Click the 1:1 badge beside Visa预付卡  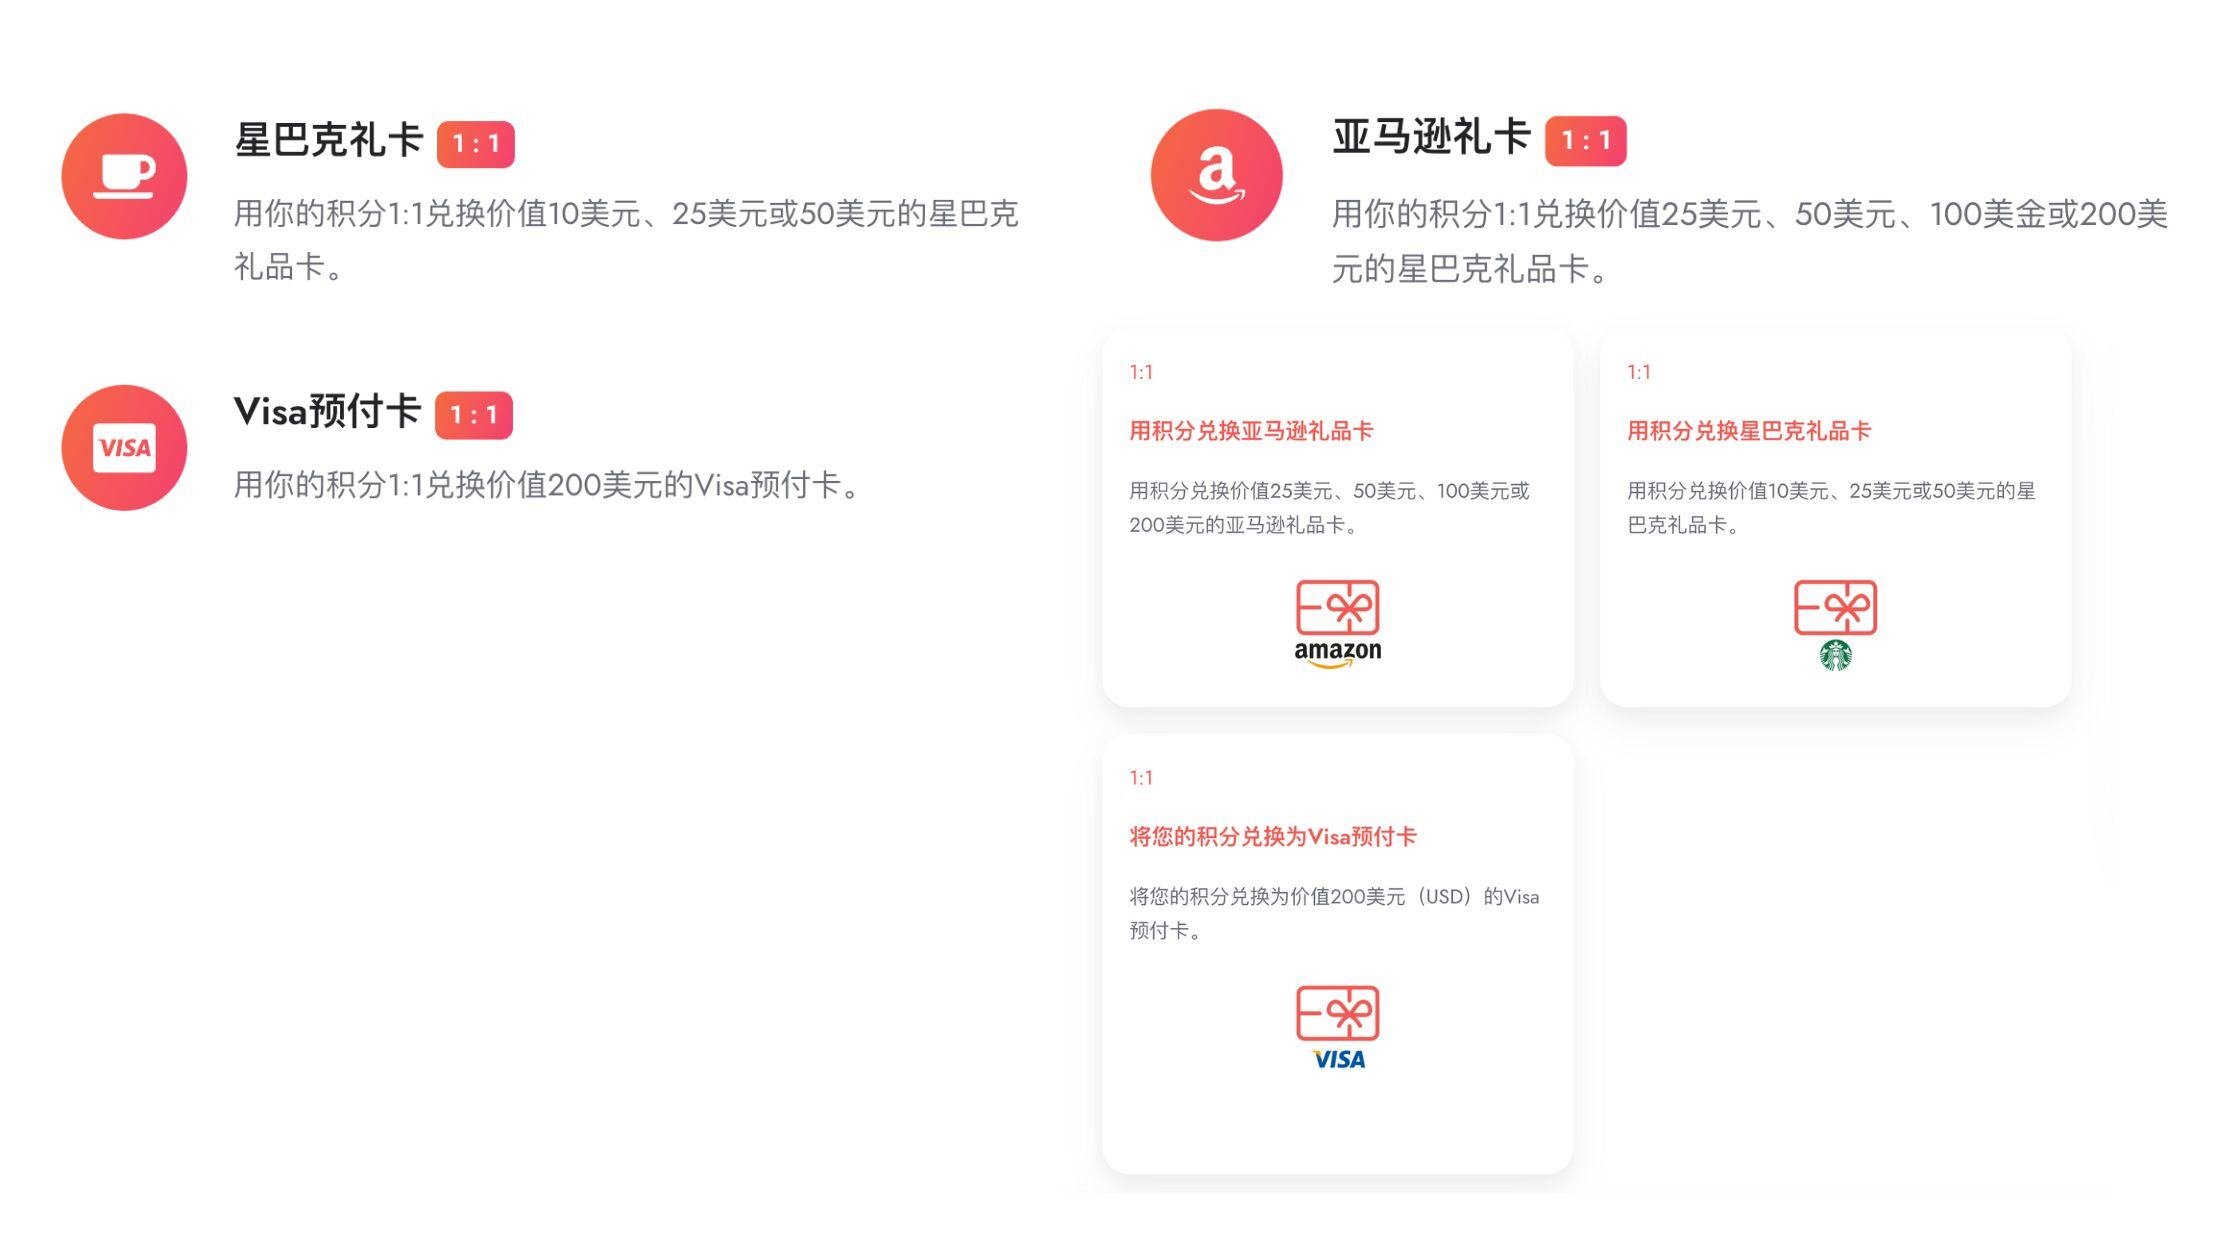(474, 415)
